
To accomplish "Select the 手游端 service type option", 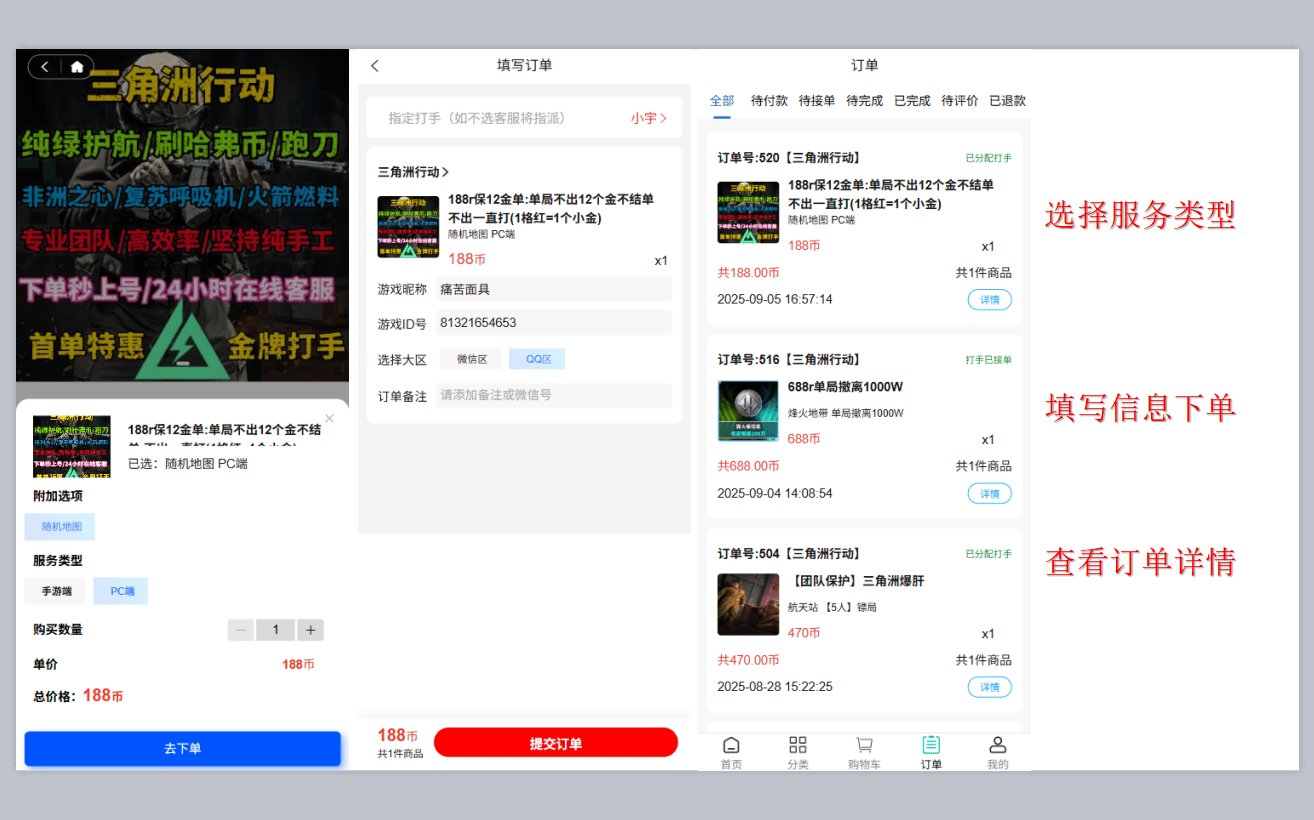I will [55, 591].
